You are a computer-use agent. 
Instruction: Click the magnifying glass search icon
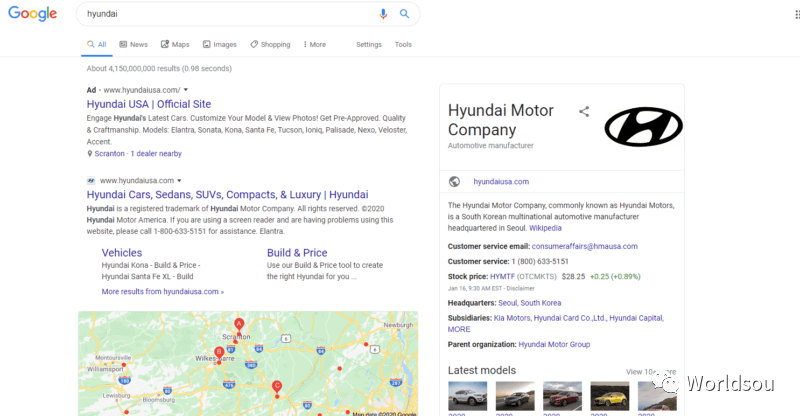(x=405, y=14)
